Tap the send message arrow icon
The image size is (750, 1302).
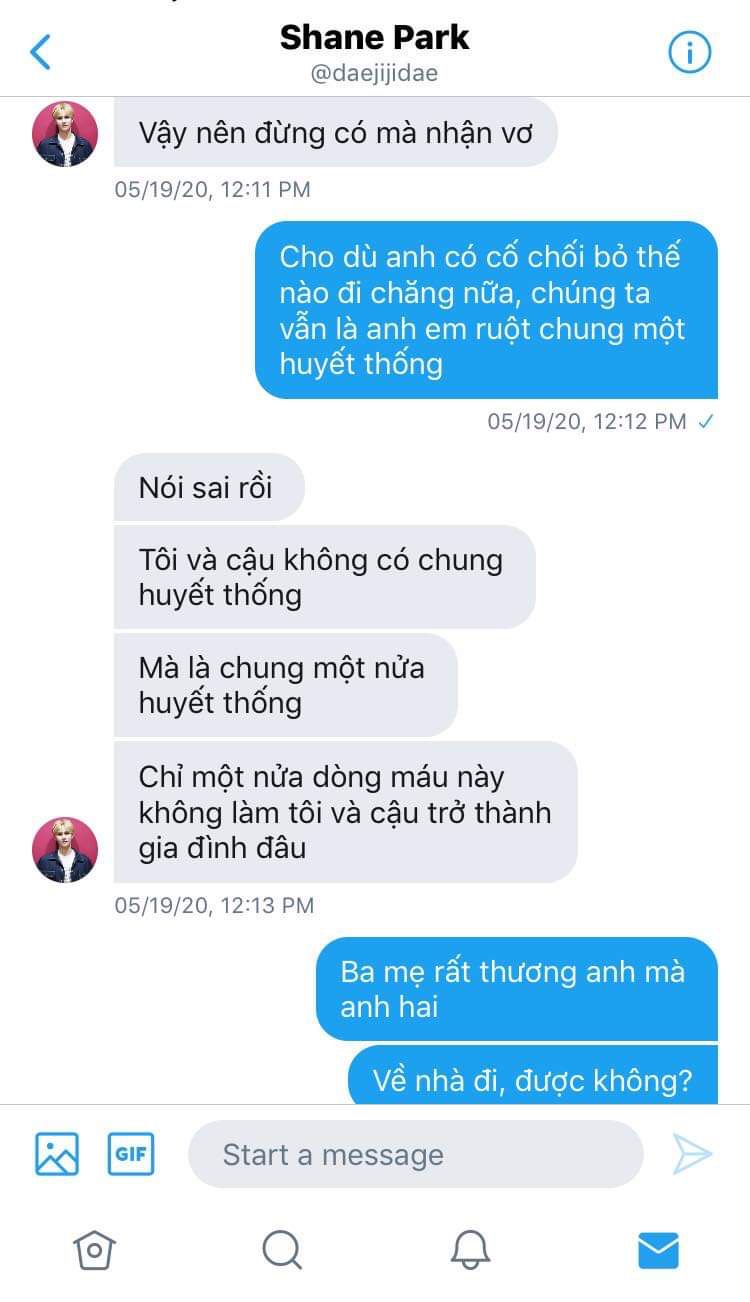(x=692, y=1154)
